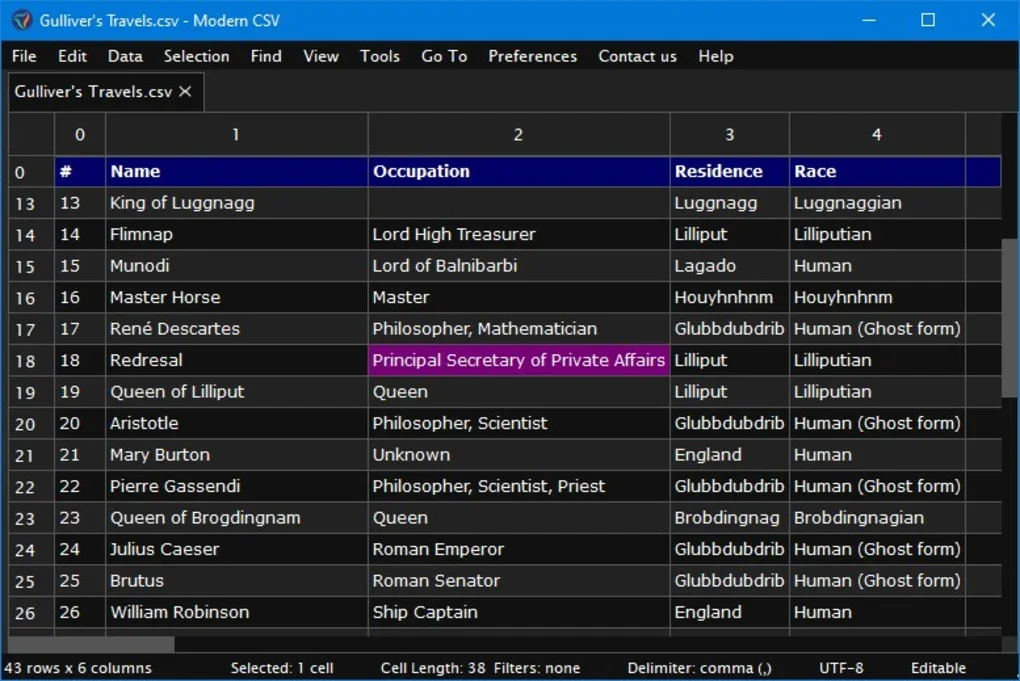Close the Gulliver's Travels.csv tab

tap(184, 90)
